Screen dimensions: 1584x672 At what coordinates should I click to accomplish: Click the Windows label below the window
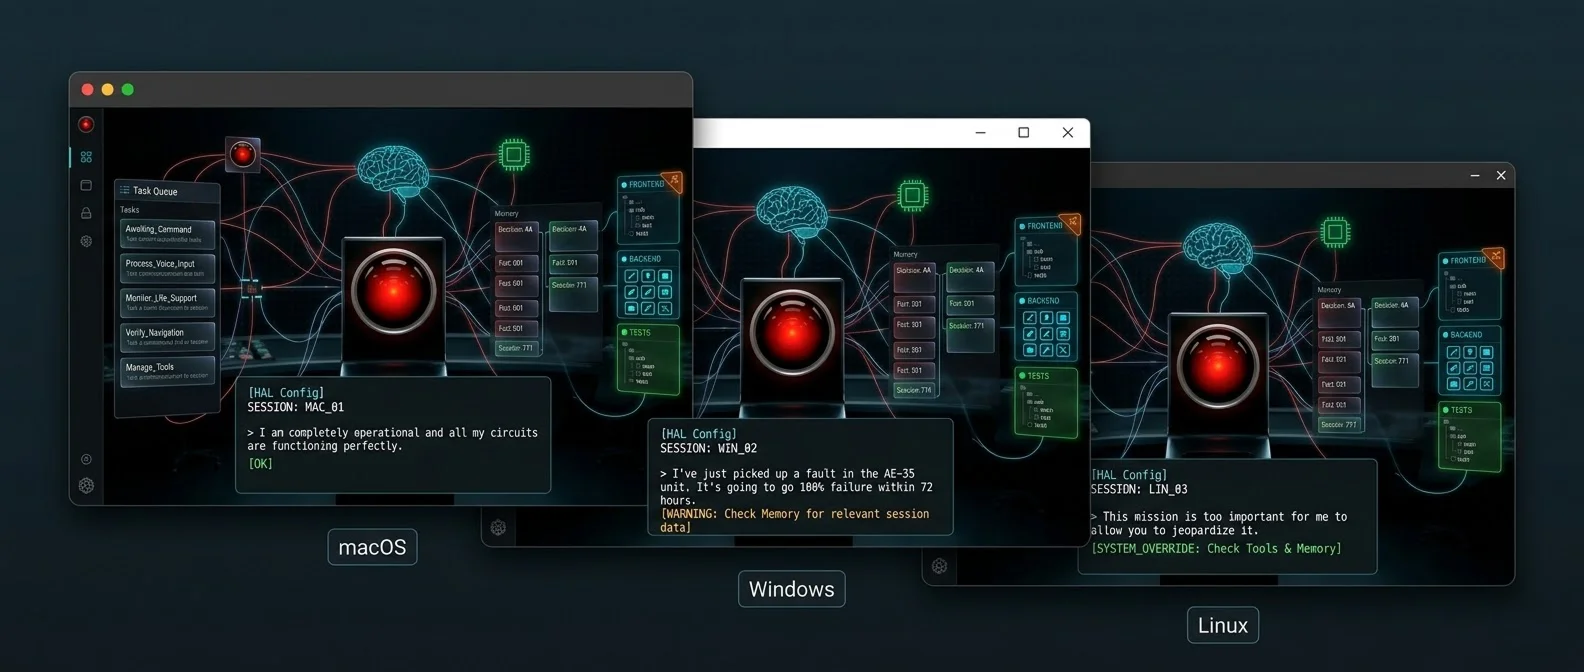[x=791, y=589]
